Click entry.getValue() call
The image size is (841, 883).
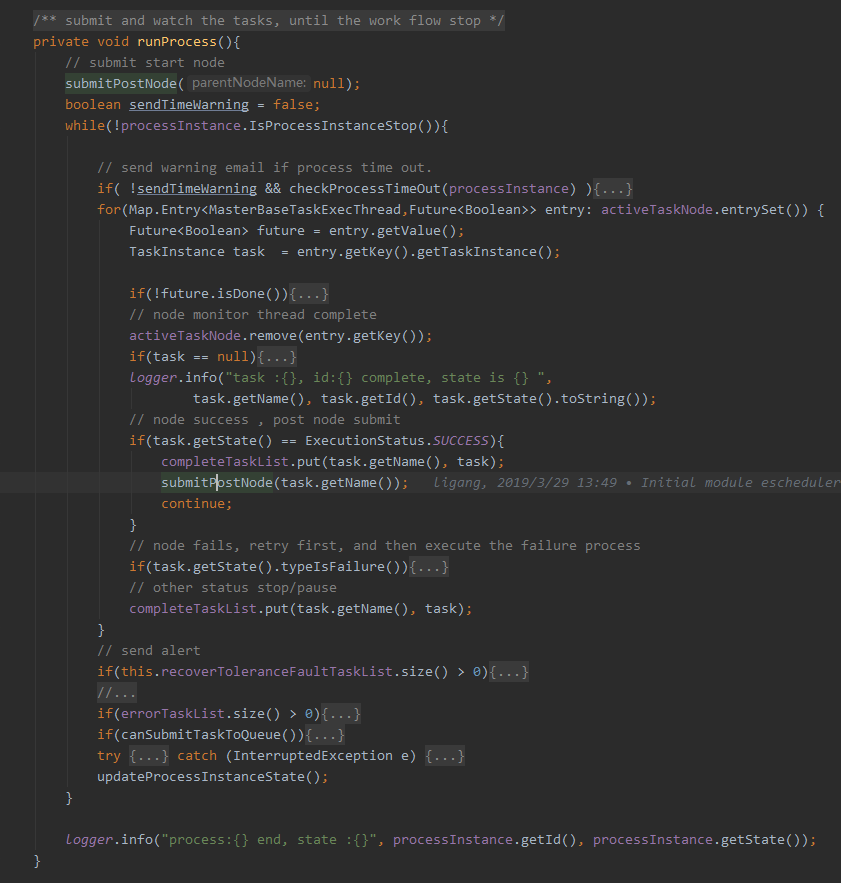pos(393,231)
